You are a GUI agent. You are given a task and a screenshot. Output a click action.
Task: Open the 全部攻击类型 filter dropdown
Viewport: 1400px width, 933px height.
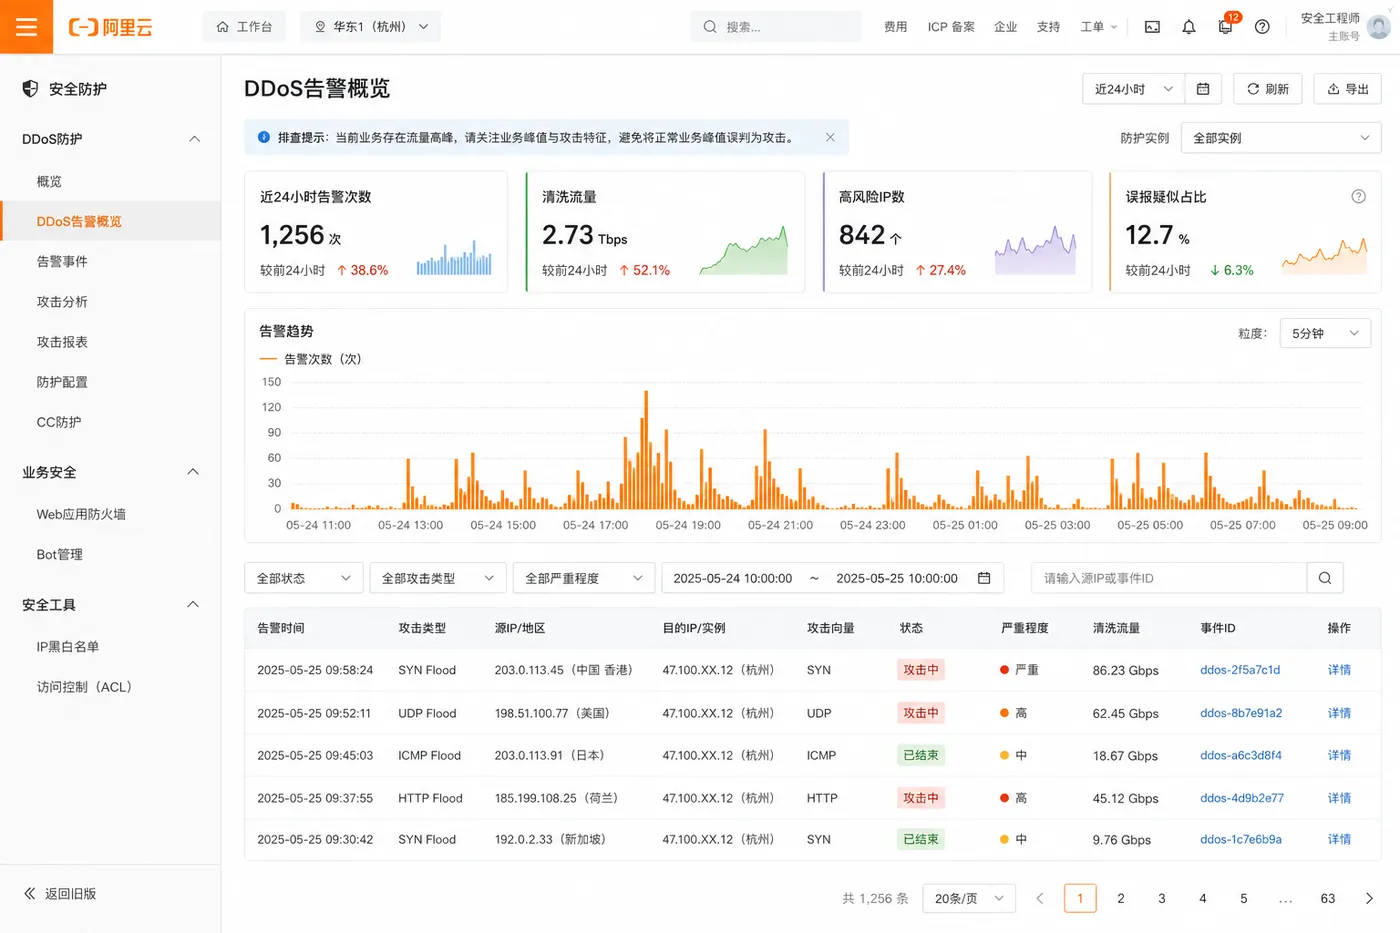tap(438, 578)
